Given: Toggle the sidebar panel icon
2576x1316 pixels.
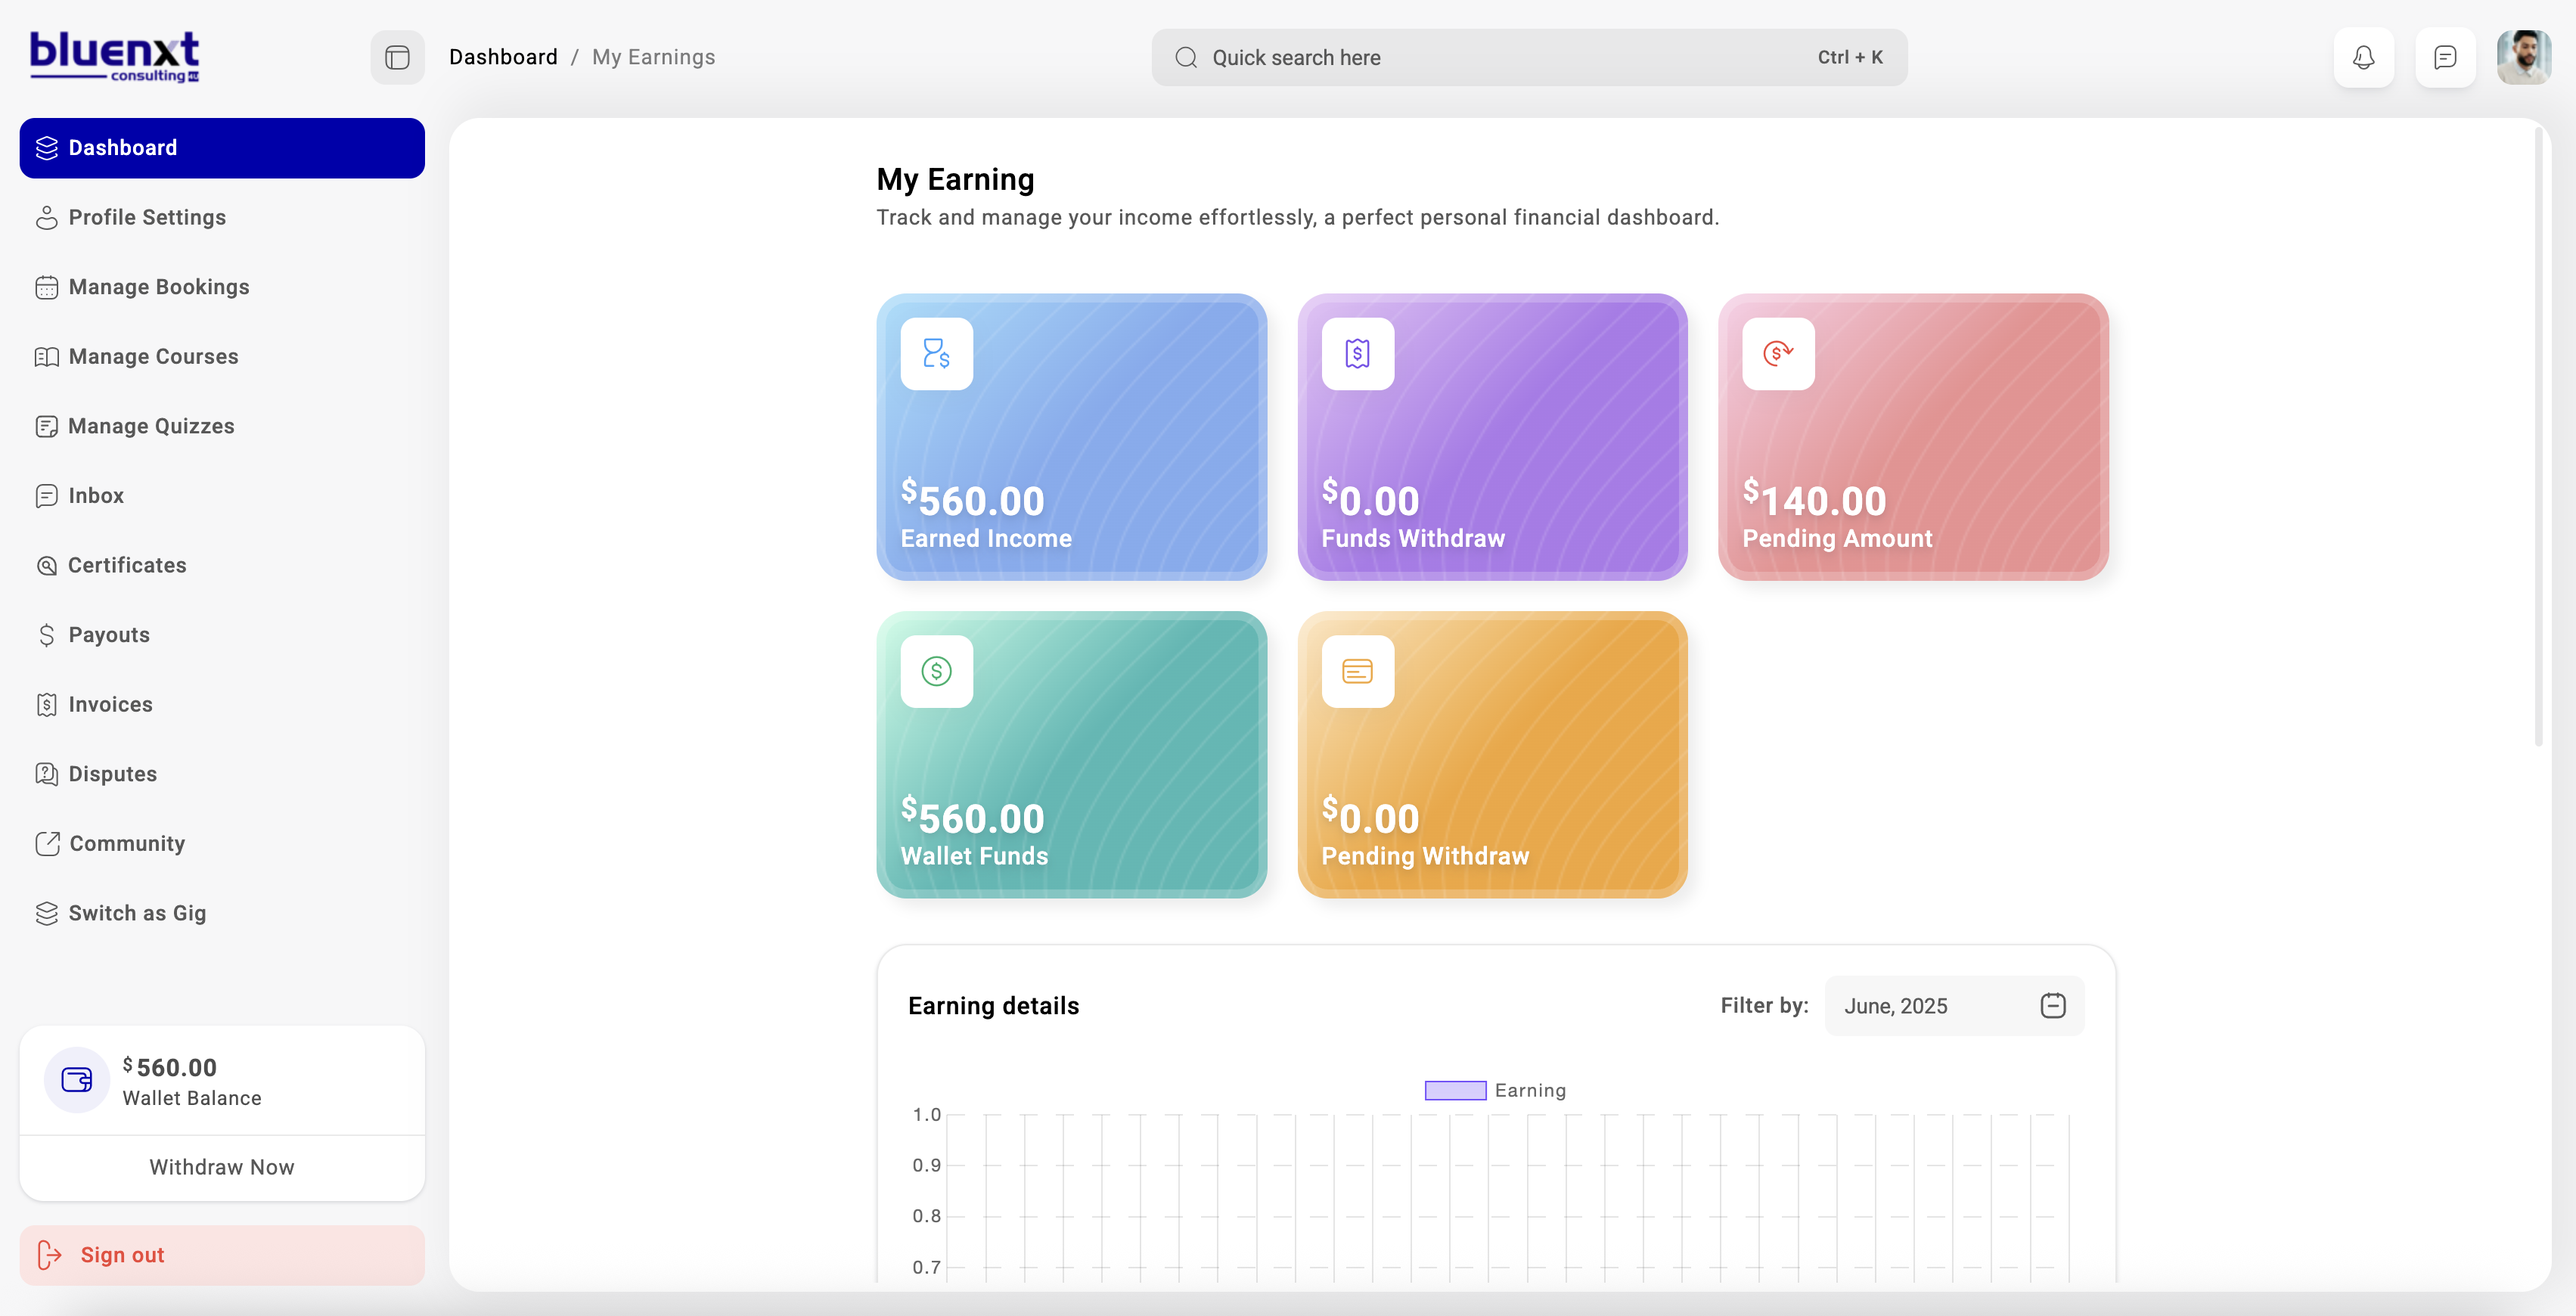Looking at the screenshot, I should point(397,57).
